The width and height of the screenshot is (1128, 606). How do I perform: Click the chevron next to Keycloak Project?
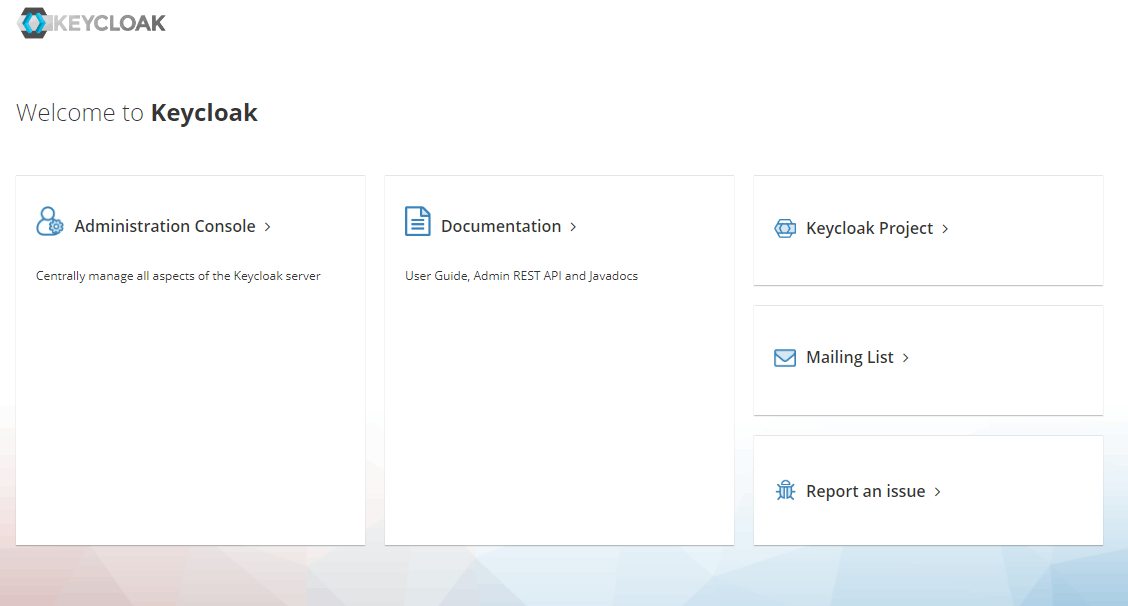pyautogui.click(x=945, y=229)
